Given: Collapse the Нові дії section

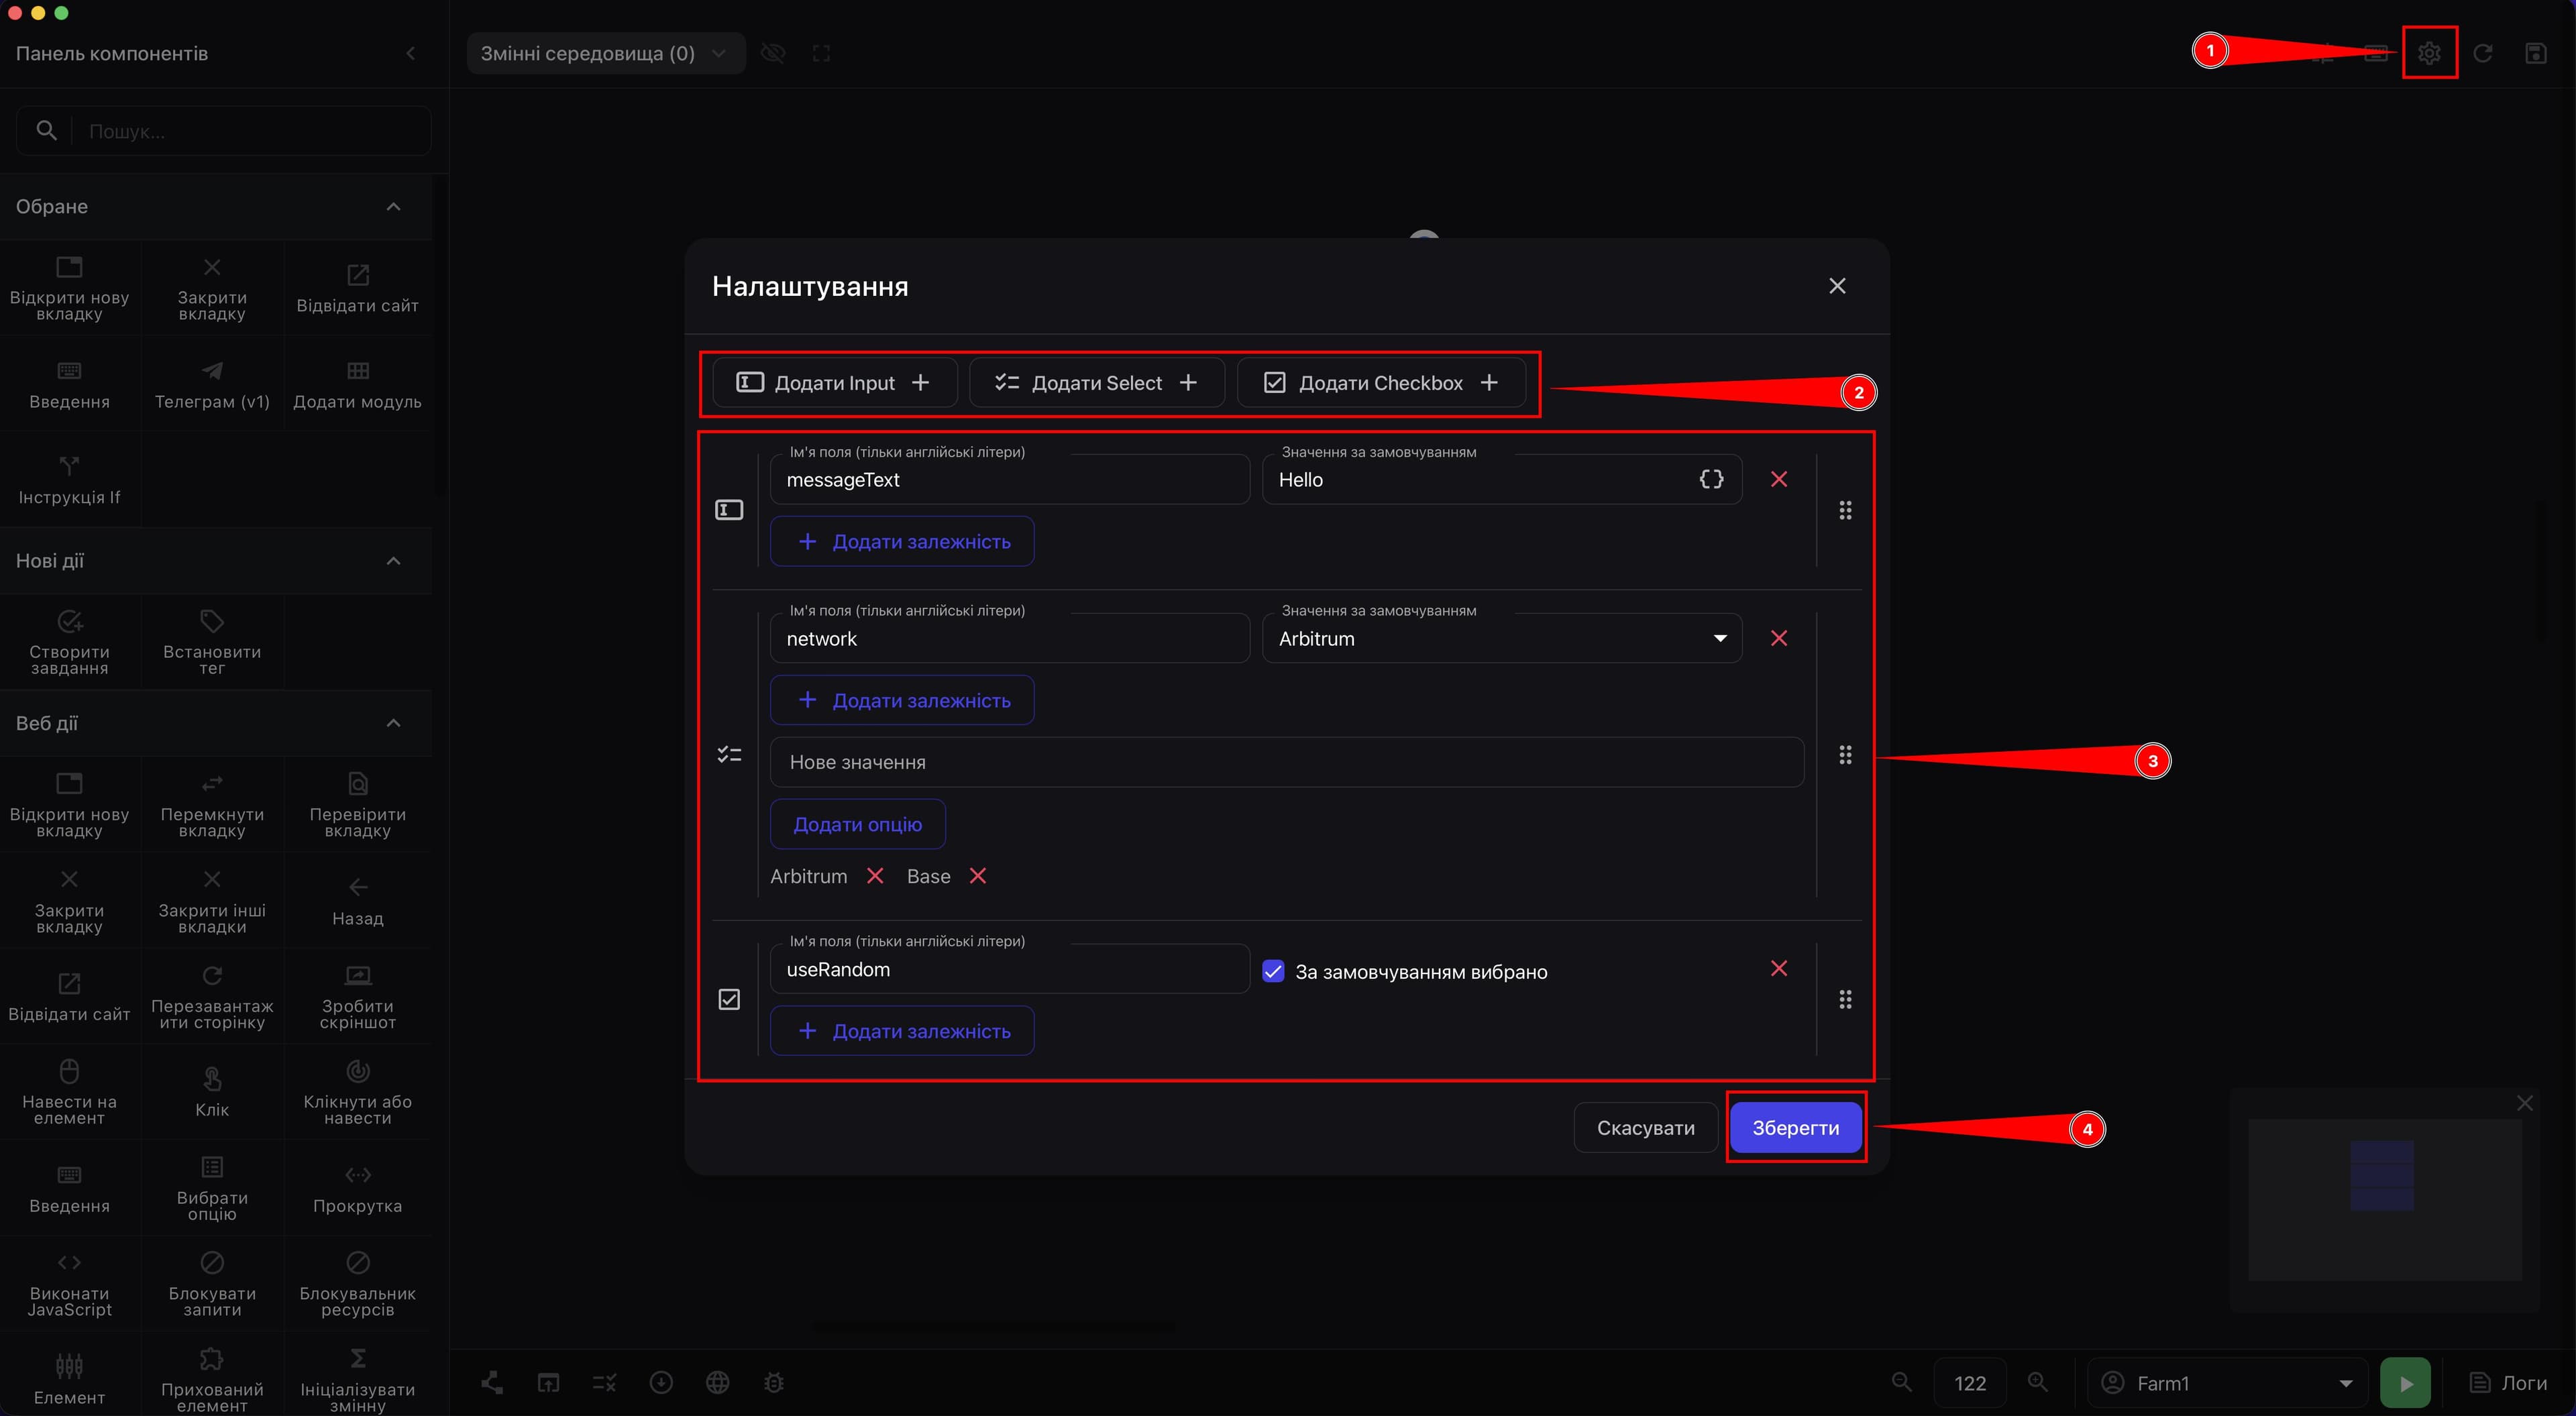Looking at the screenshot, I should tap(393, 561).
